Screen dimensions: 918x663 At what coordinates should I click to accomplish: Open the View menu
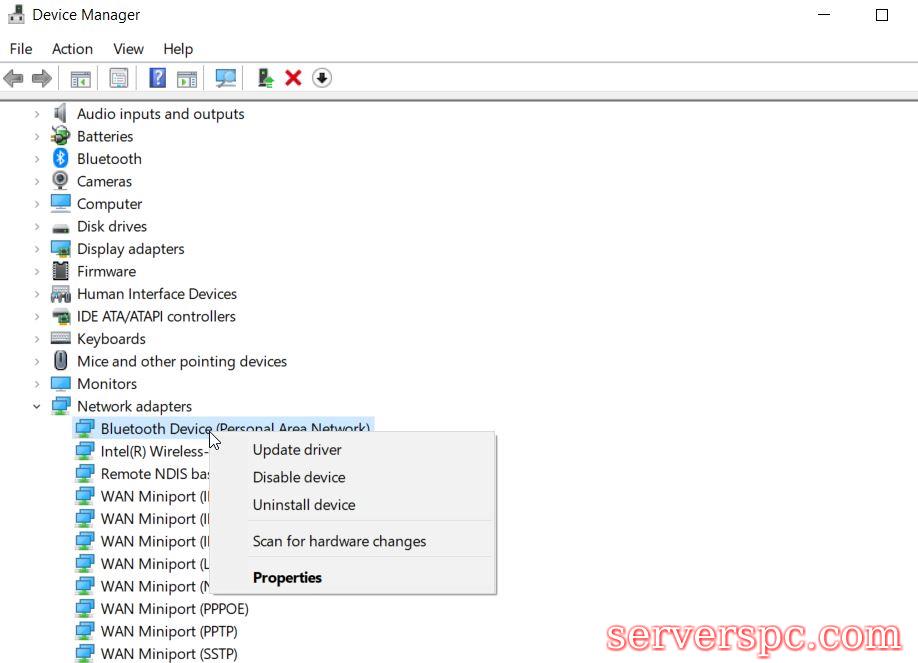coord(128,49)
